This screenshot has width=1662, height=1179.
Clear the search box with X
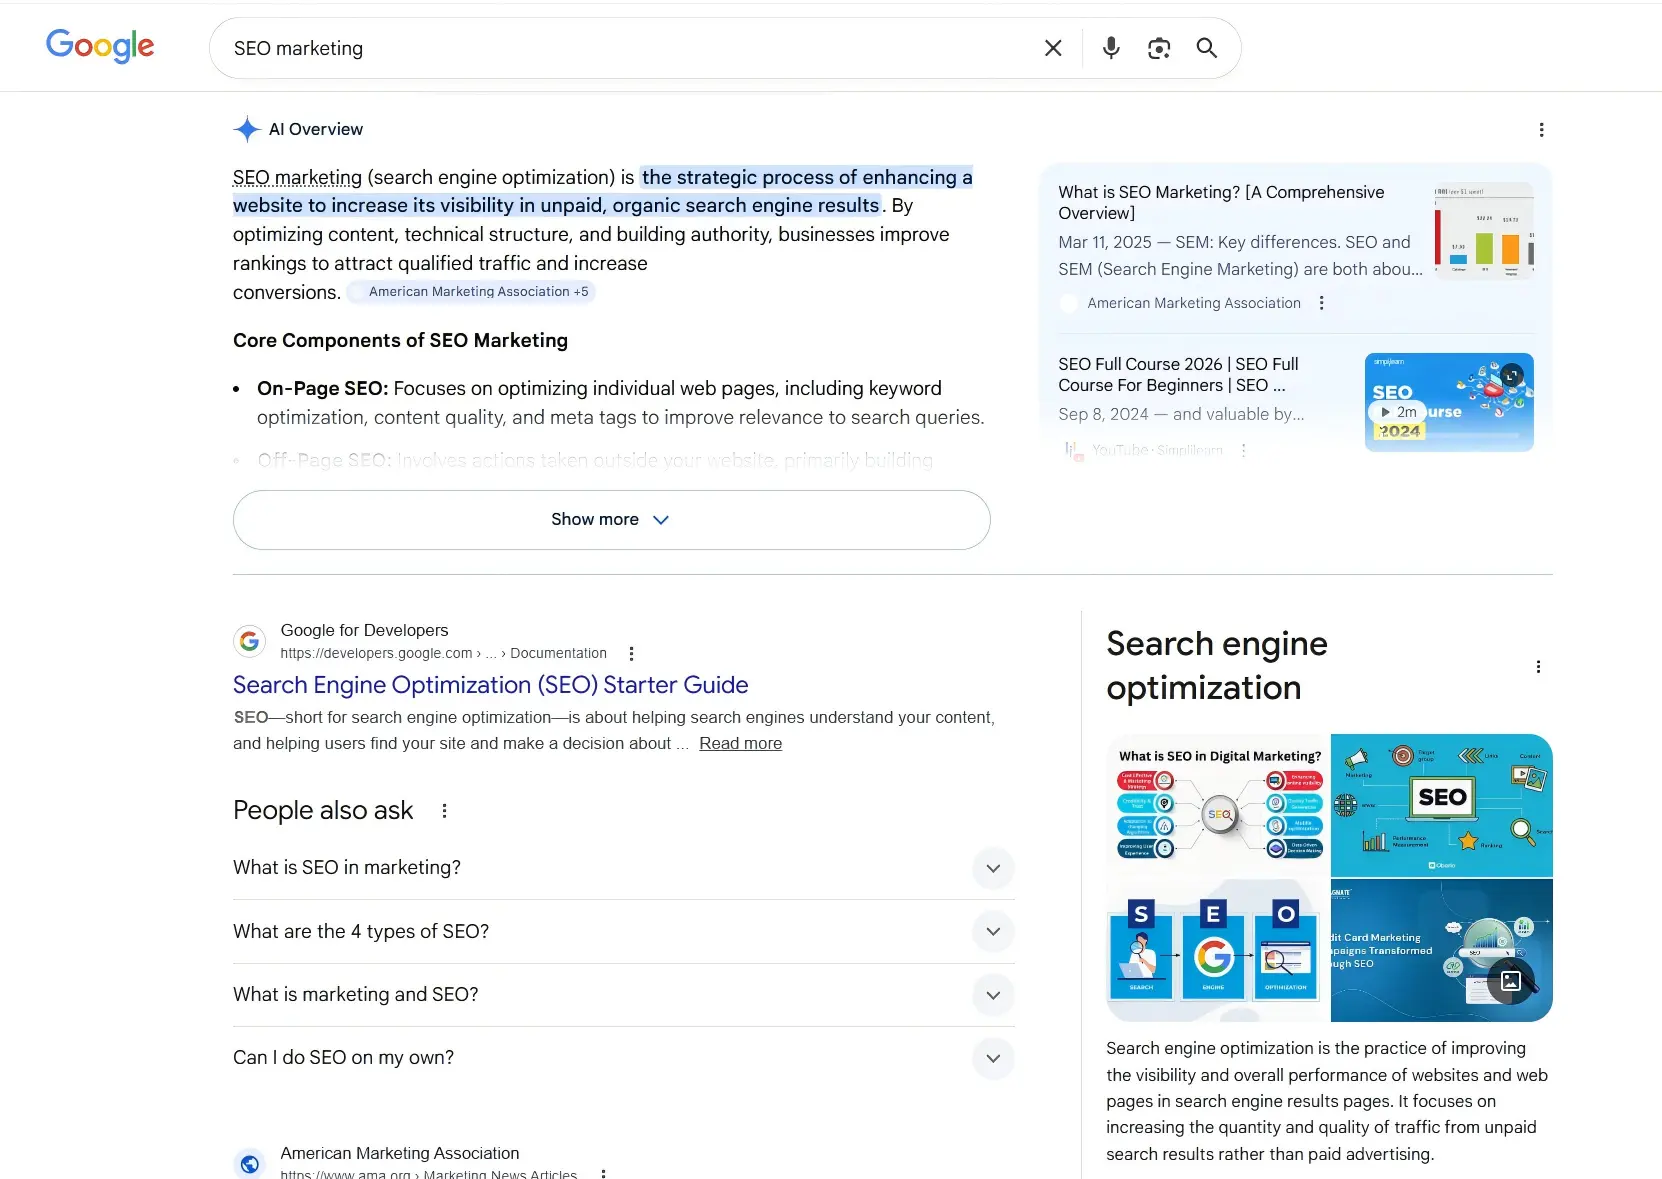(x=1053, y=48)
